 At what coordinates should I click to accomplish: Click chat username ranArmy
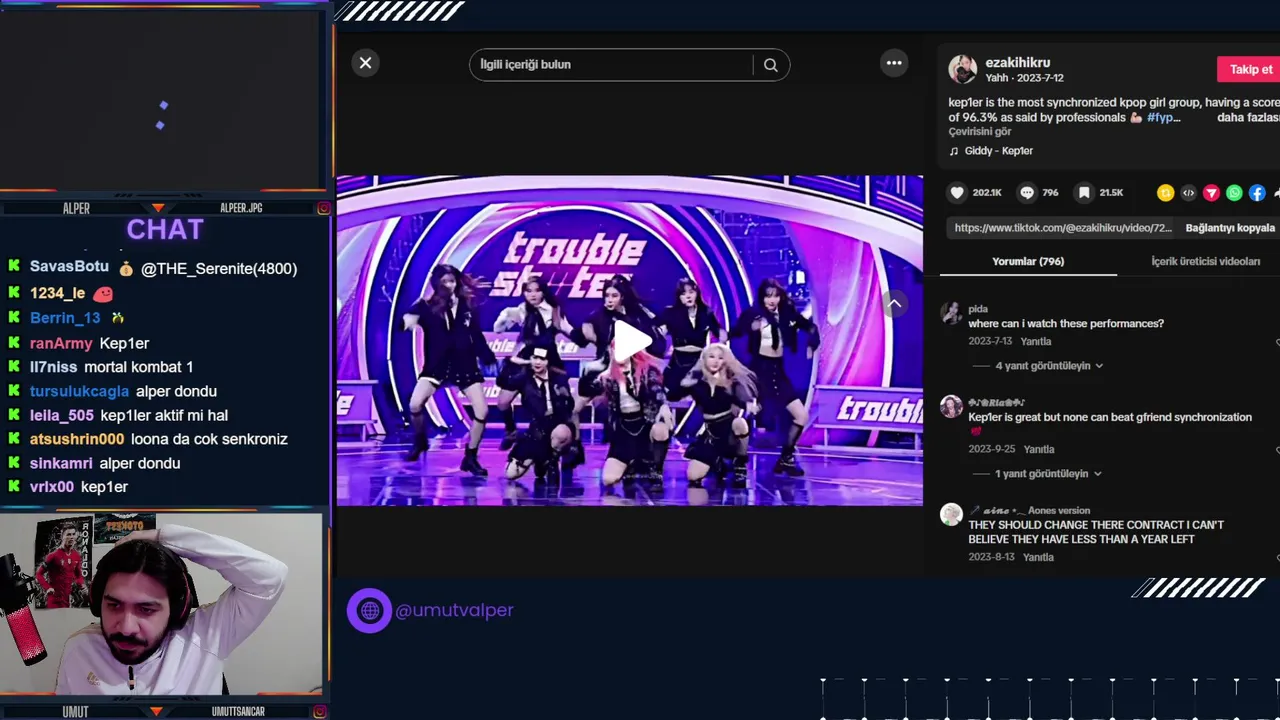point(61,343)
